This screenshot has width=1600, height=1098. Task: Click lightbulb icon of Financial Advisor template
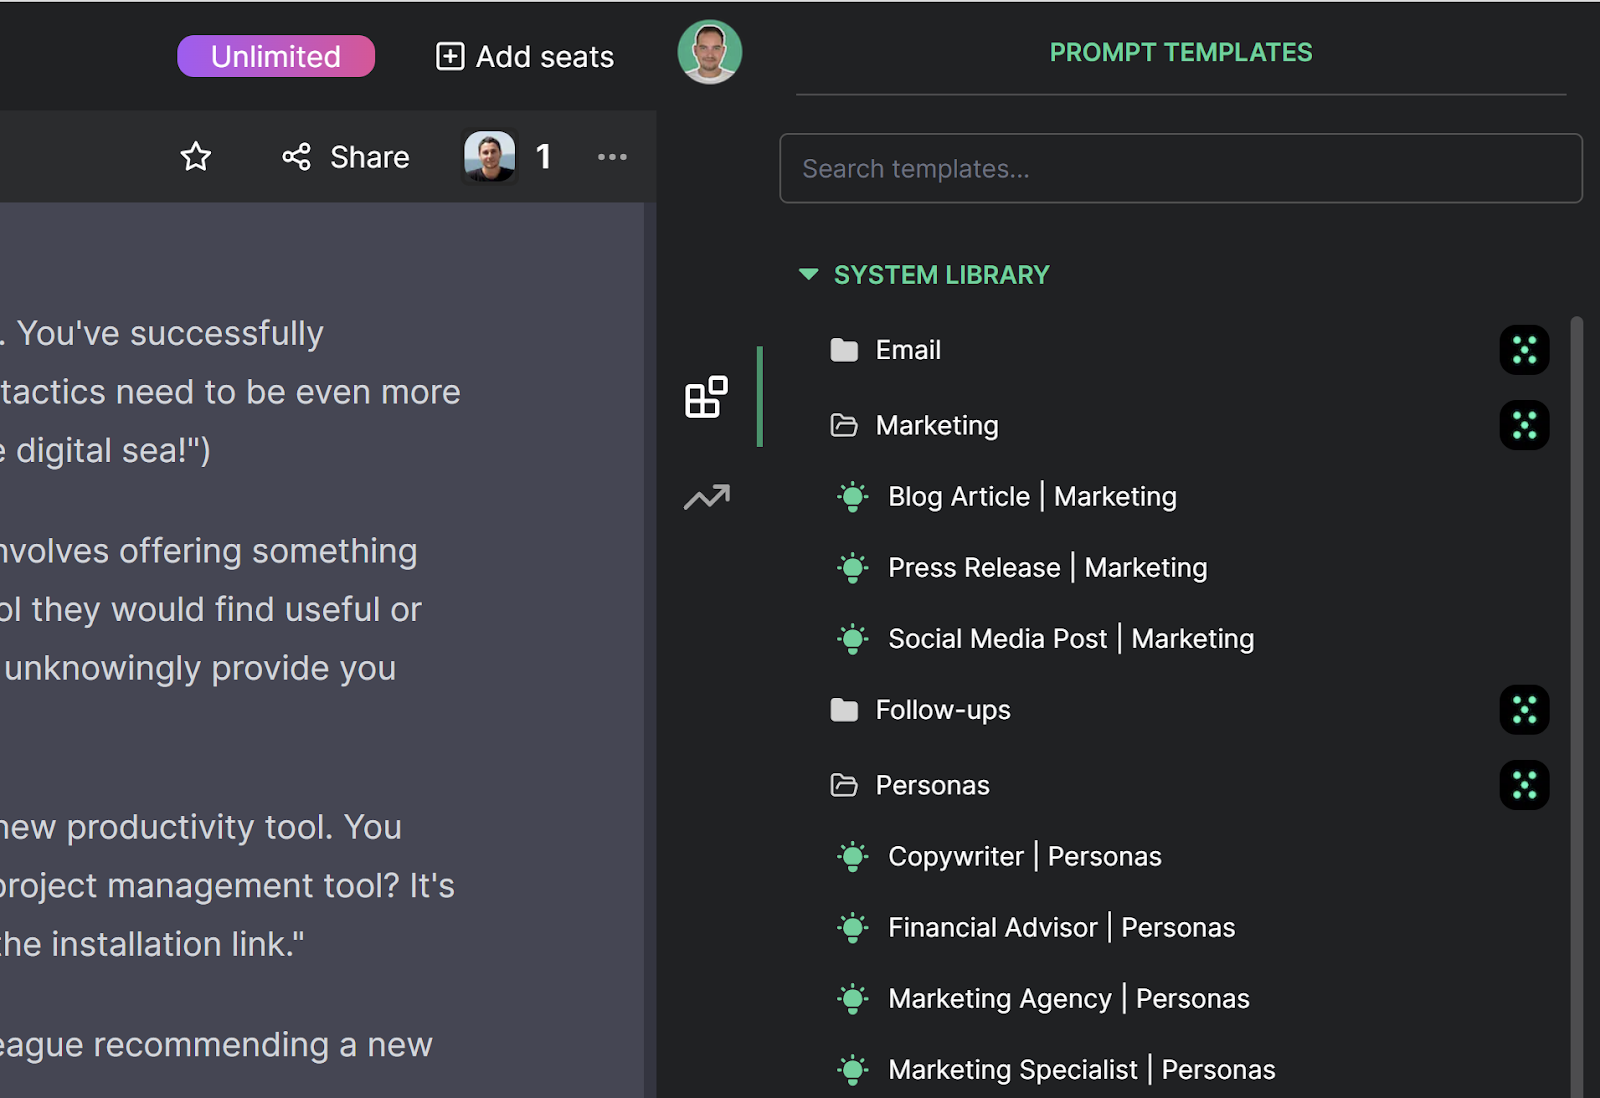coord(853,928)
